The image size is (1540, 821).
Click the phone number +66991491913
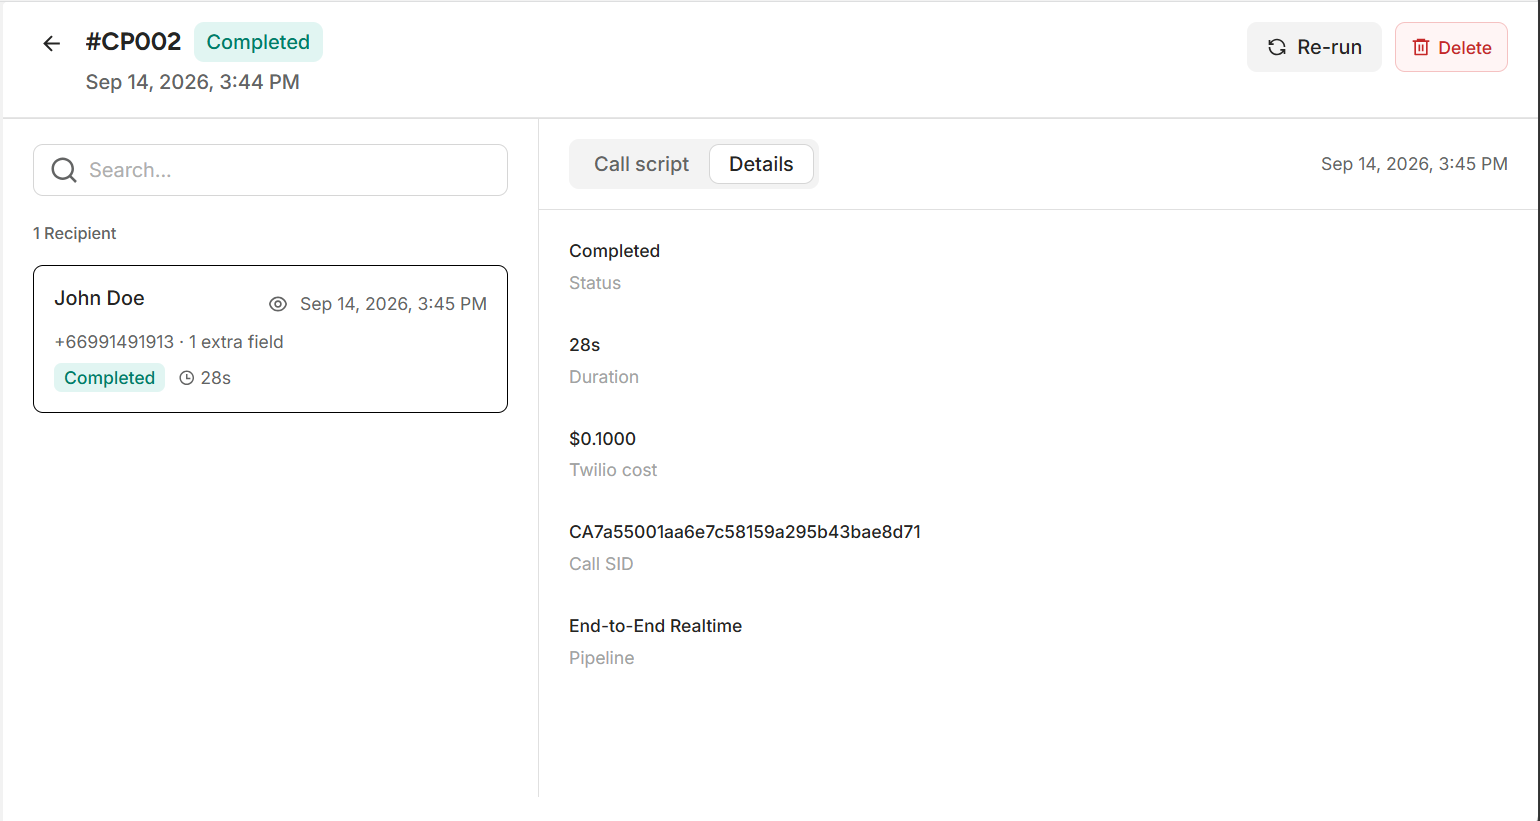point(114,342)
